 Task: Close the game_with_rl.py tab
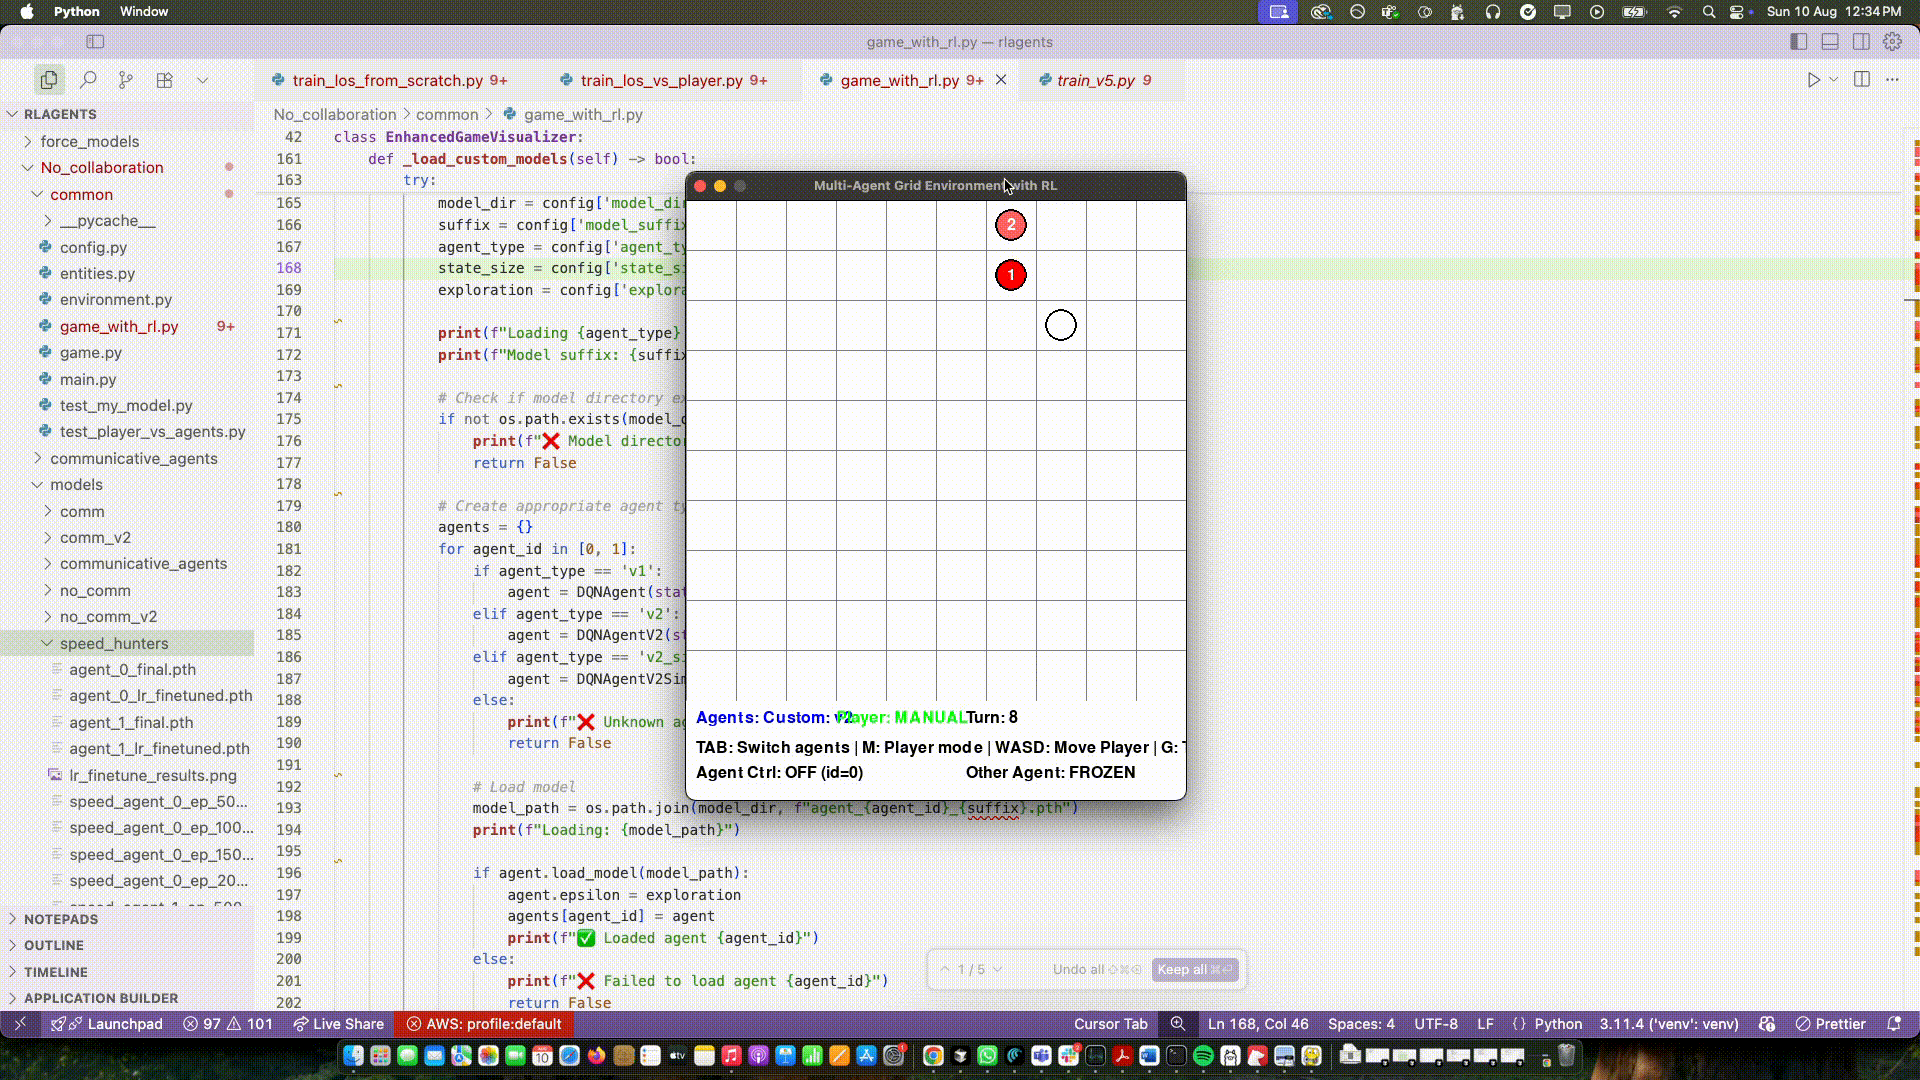1001,80
